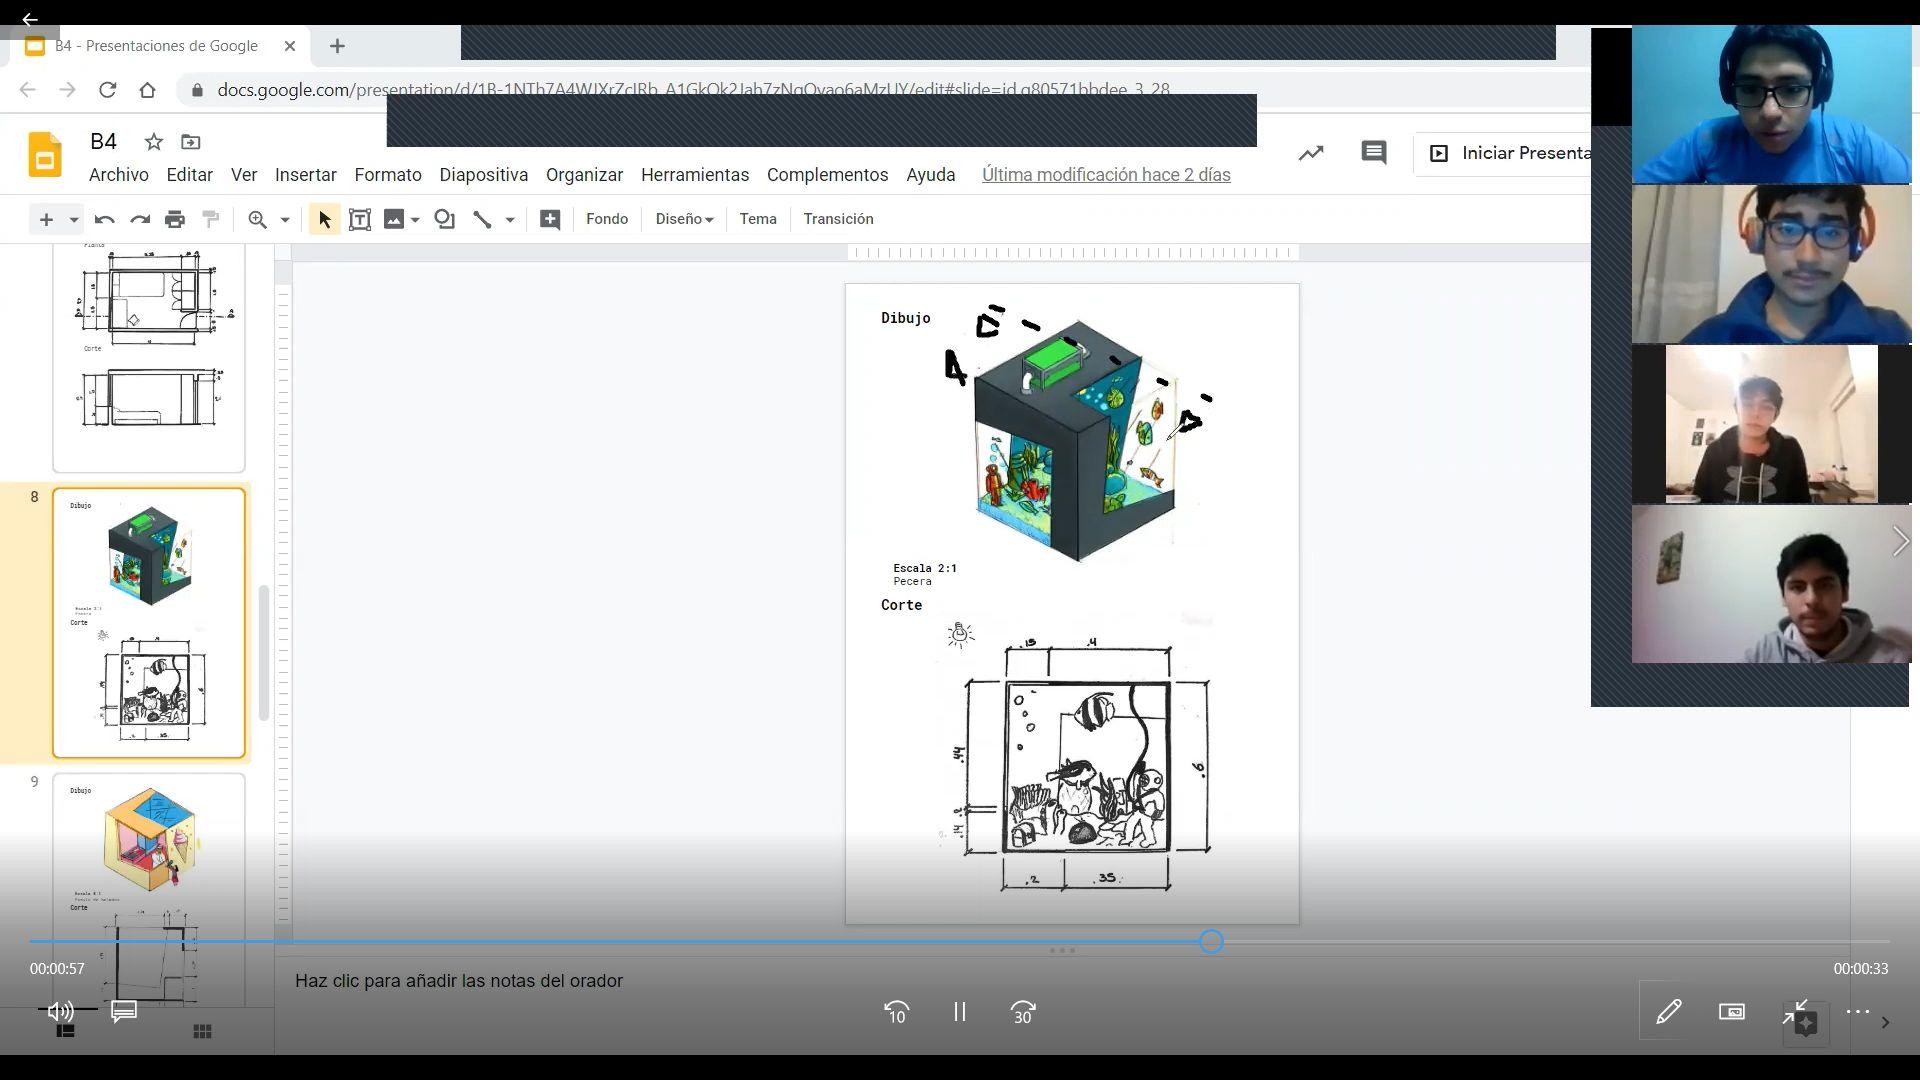The image size is (1920, 1080).
Task: Select the line tool
Action: tap(482, 219)
